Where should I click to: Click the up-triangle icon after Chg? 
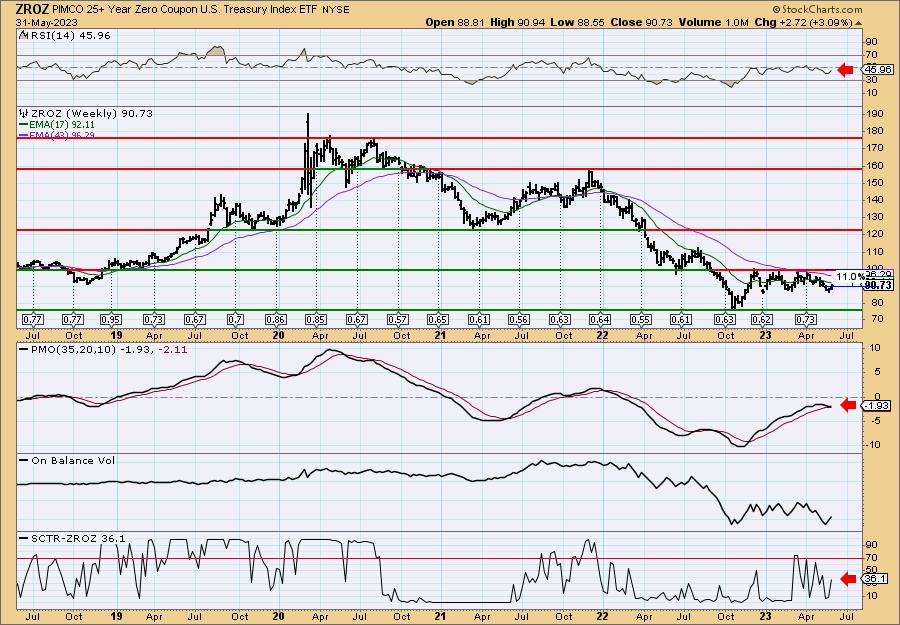859,23
